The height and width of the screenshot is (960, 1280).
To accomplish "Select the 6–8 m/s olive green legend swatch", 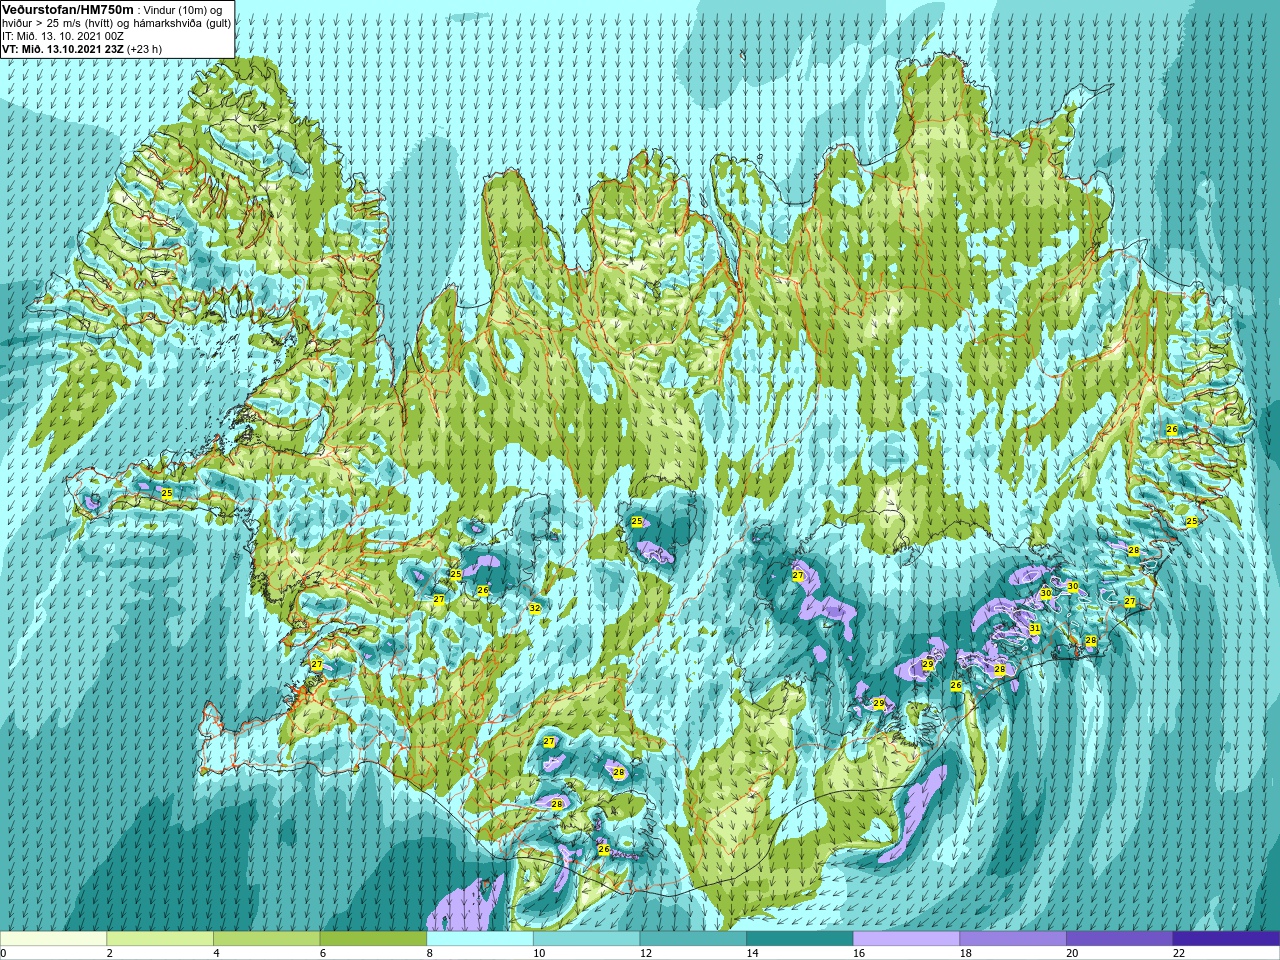I will (x=373, y=939).
